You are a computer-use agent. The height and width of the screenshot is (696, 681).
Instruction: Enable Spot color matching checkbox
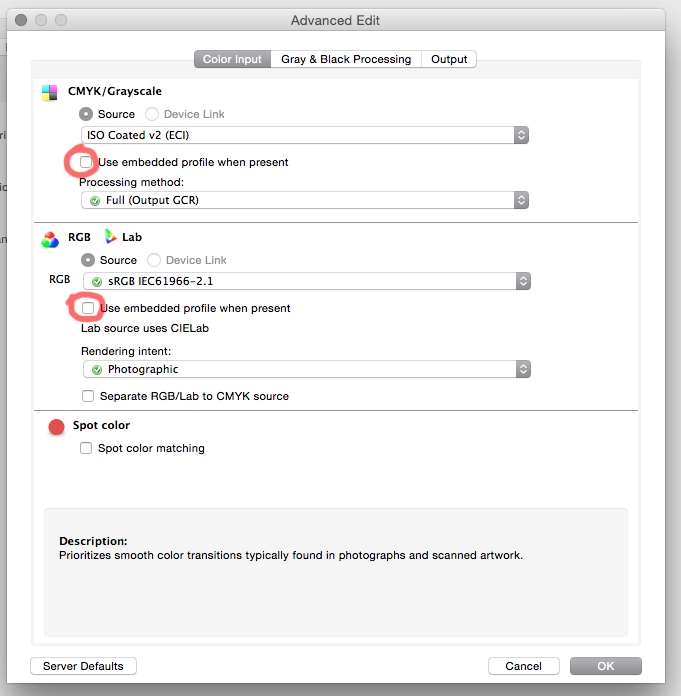(x=86, y=448)
